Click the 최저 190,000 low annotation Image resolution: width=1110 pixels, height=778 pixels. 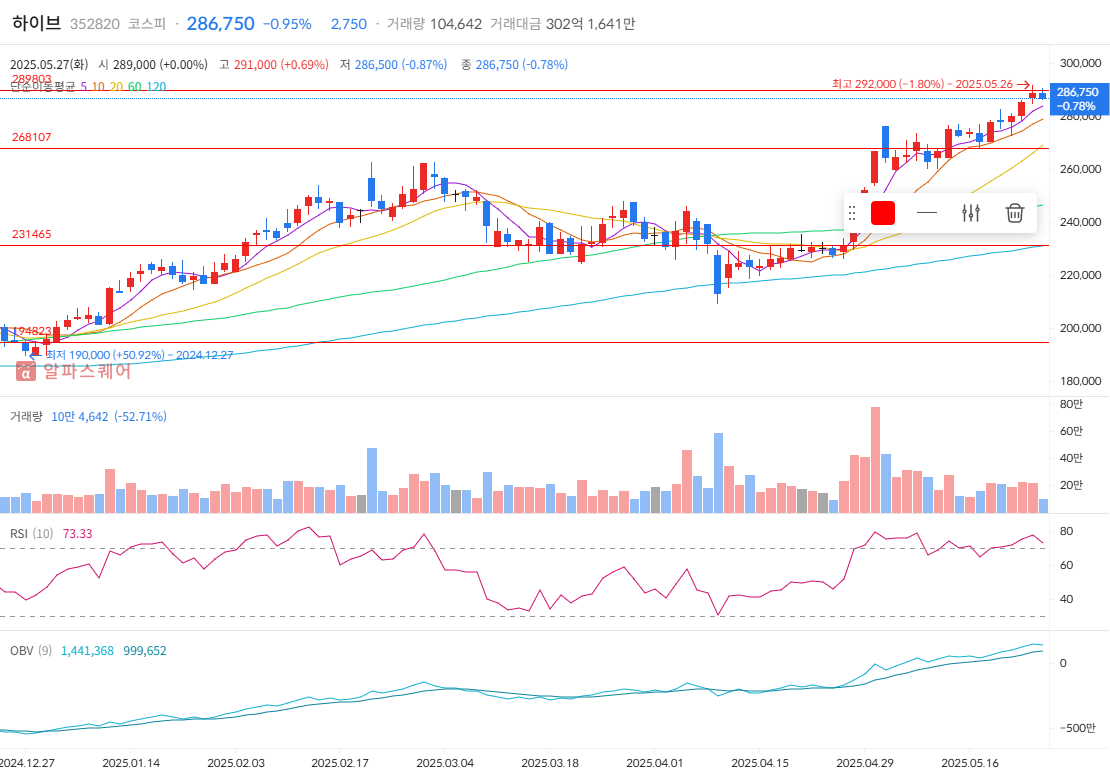(x=139, y=355)
